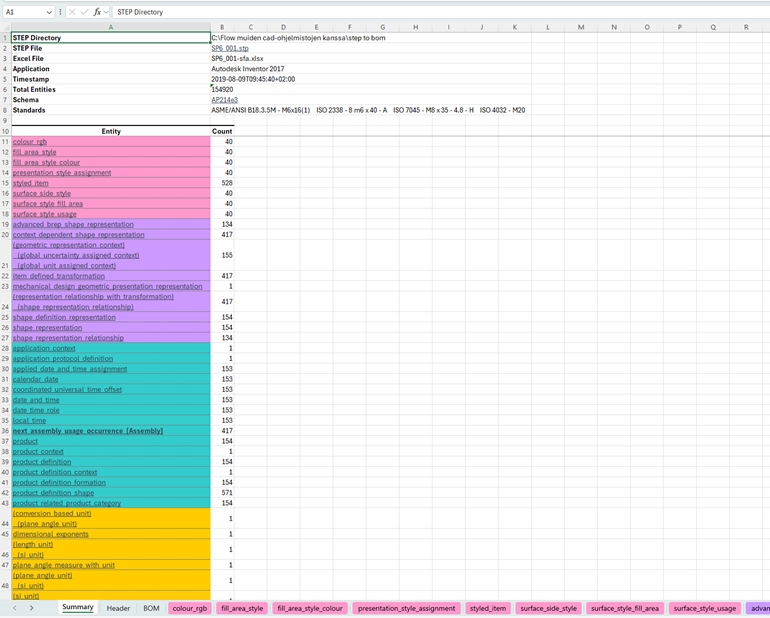Viewport: 770px width, 618px height.
Task: Expand the function list arrow beside fx
Action: (107, 12)
